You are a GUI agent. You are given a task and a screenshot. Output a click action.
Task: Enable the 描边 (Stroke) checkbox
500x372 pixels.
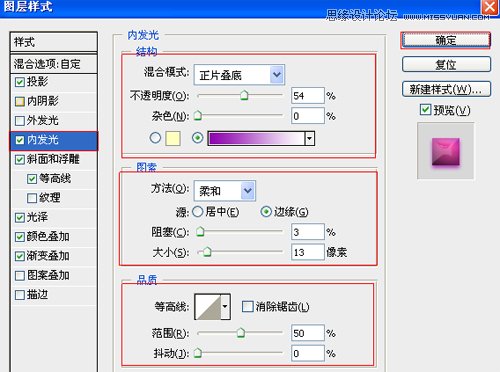point(20,295)
